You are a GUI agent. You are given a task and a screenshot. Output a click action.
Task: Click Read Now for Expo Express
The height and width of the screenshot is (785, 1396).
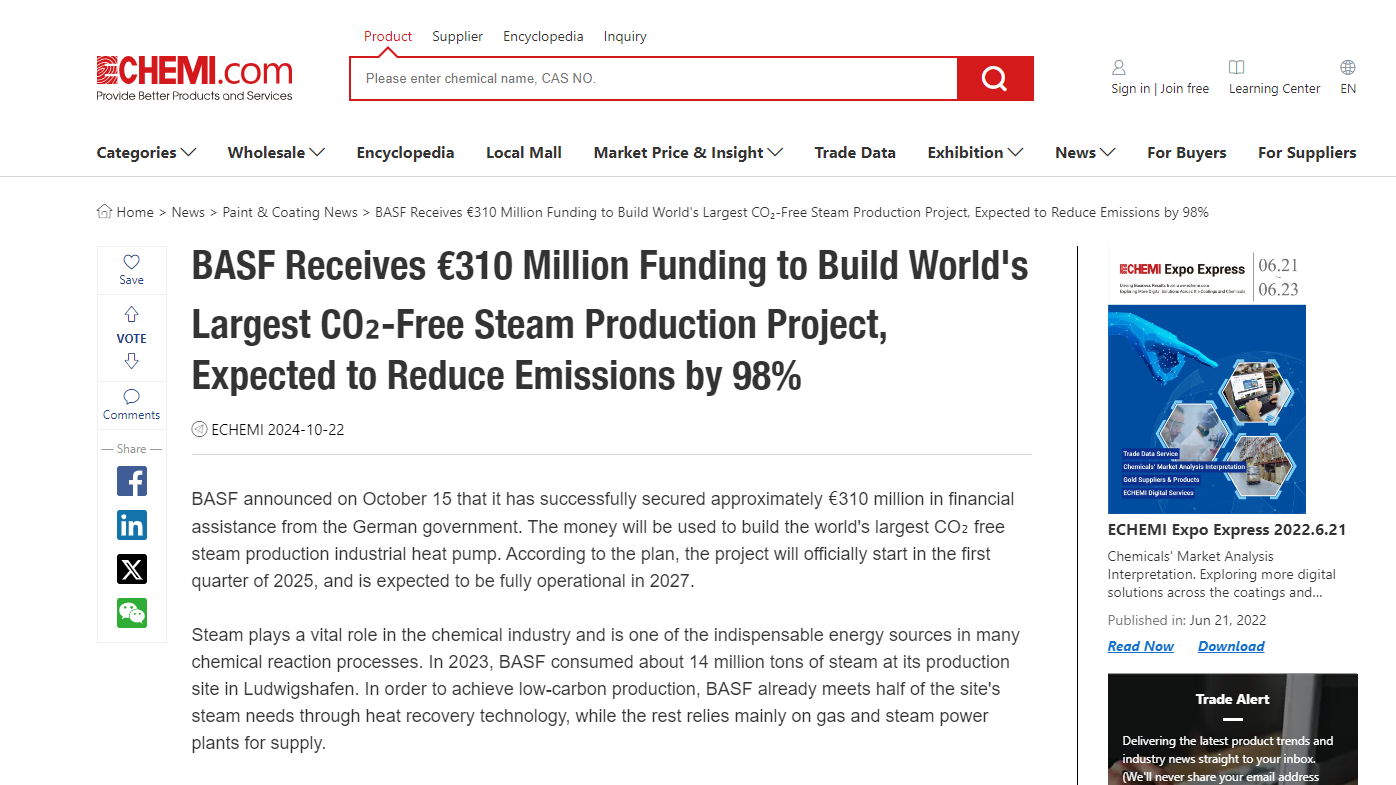[x=1141, y=646]
